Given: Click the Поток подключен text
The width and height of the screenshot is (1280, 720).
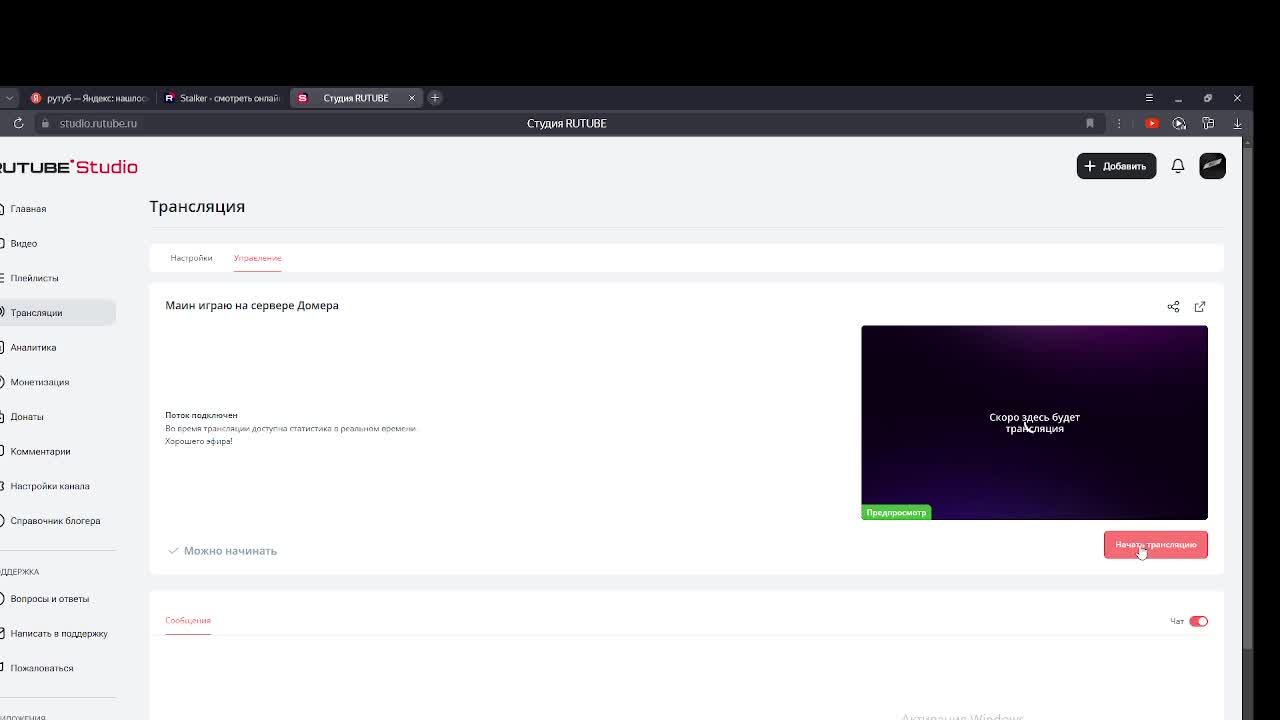Looking at the screenshot, I should click(201, 415).
